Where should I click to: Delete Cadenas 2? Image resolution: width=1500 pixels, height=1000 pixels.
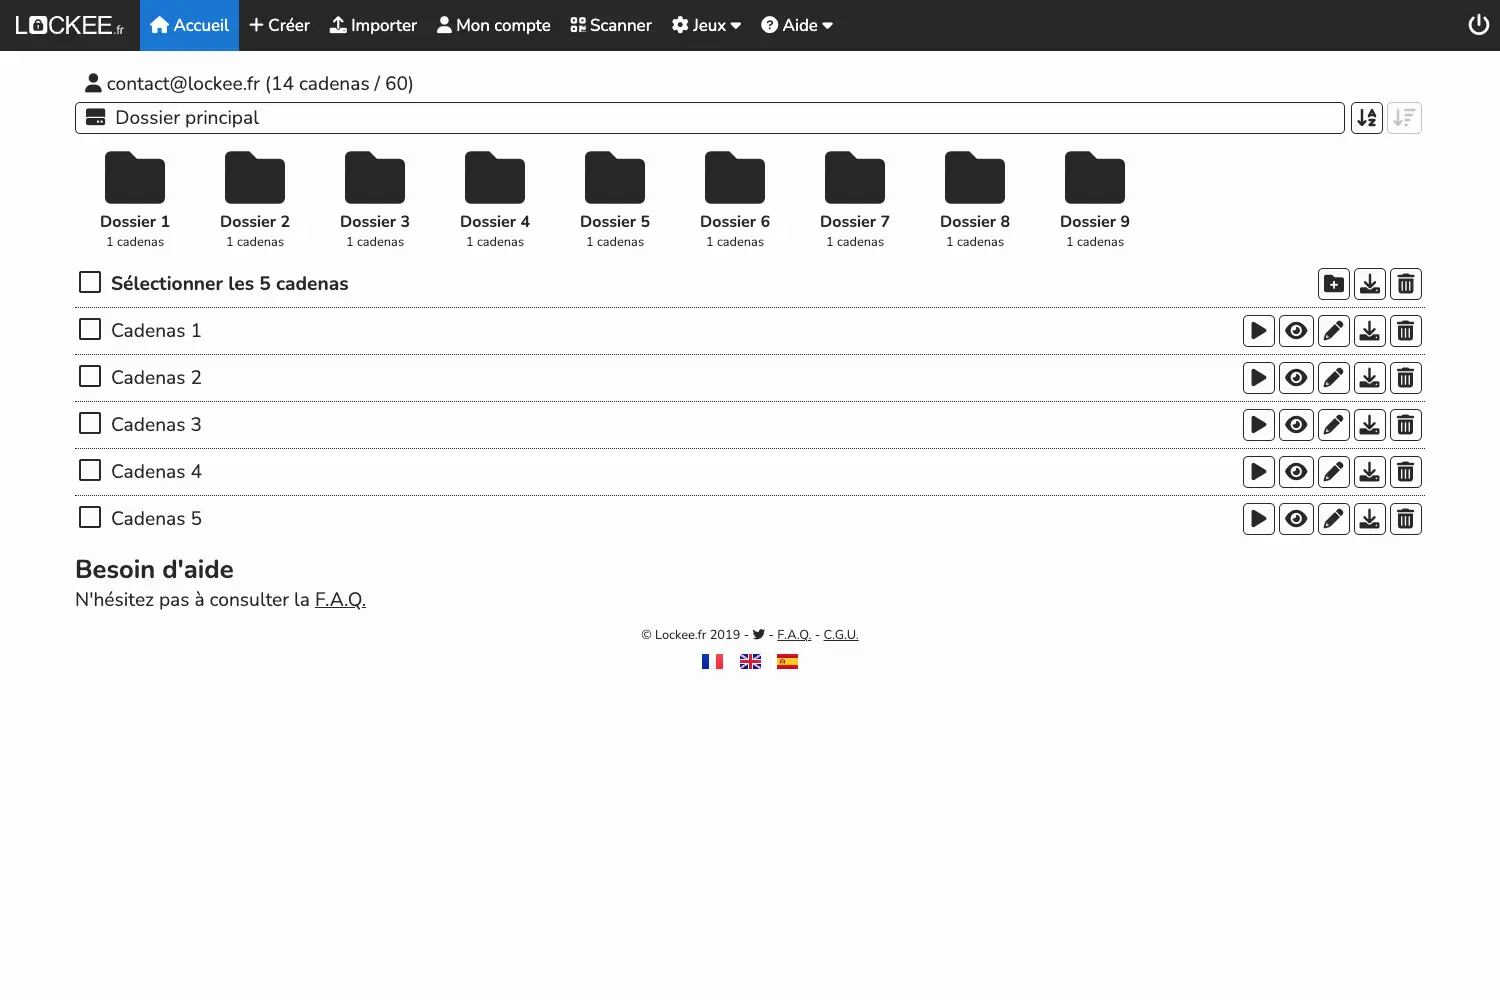1406,378
